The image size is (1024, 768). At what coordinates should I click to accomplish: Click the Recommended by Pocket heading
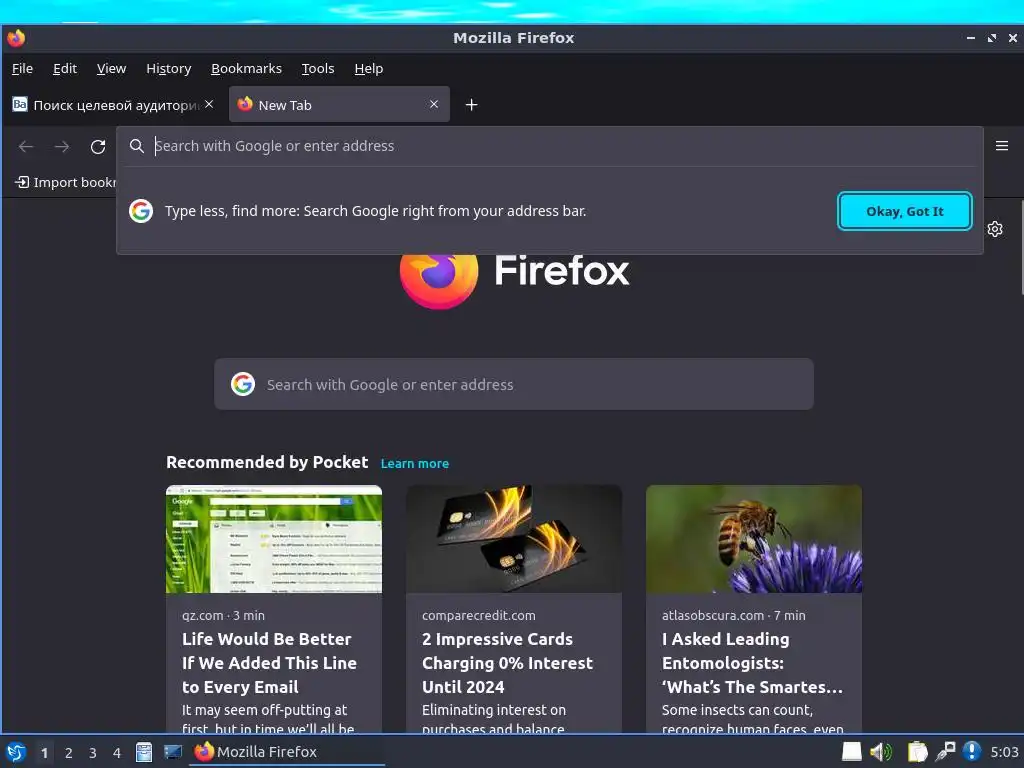pyautogui.click(x=267, y=462)
